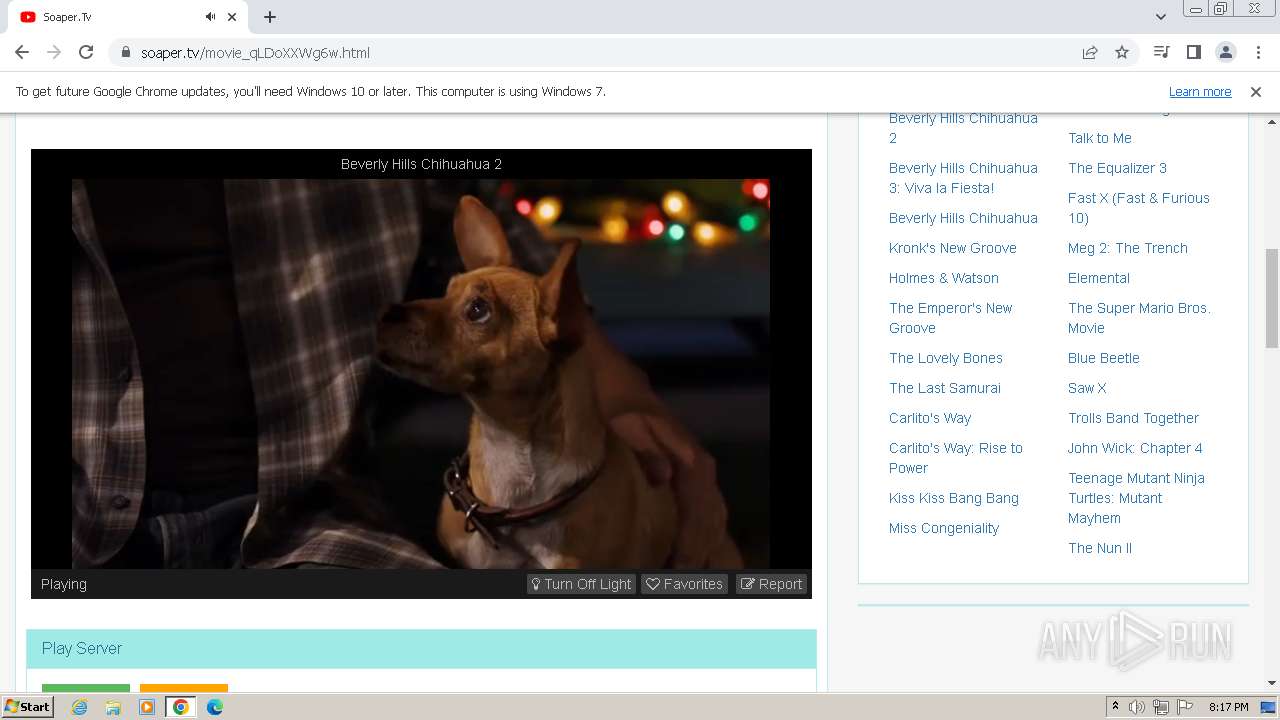Screen dimensions: 1280x720
Task: Dismiss the Chrome update infobar
Action: tap(1256, 91)
